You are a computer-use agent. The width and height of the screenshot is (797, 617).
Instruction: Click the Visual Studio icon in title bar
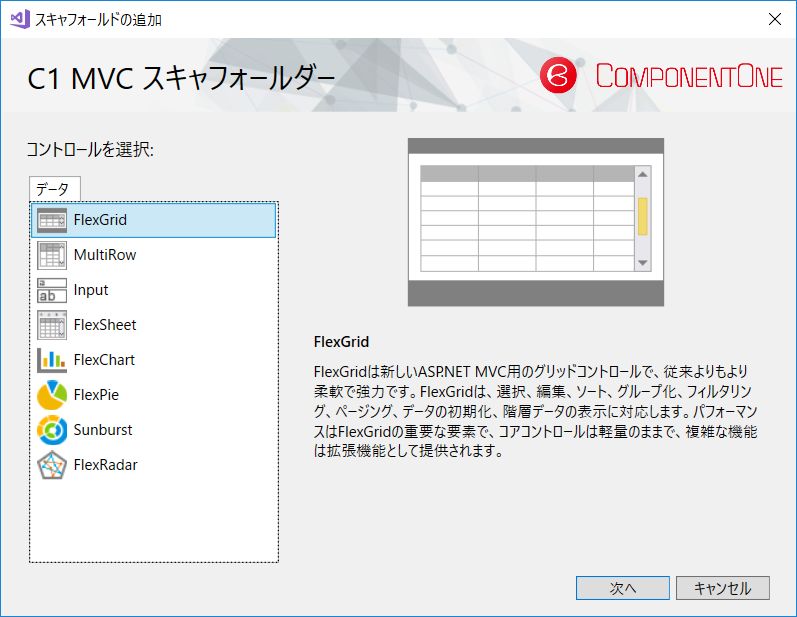(20, 19)
